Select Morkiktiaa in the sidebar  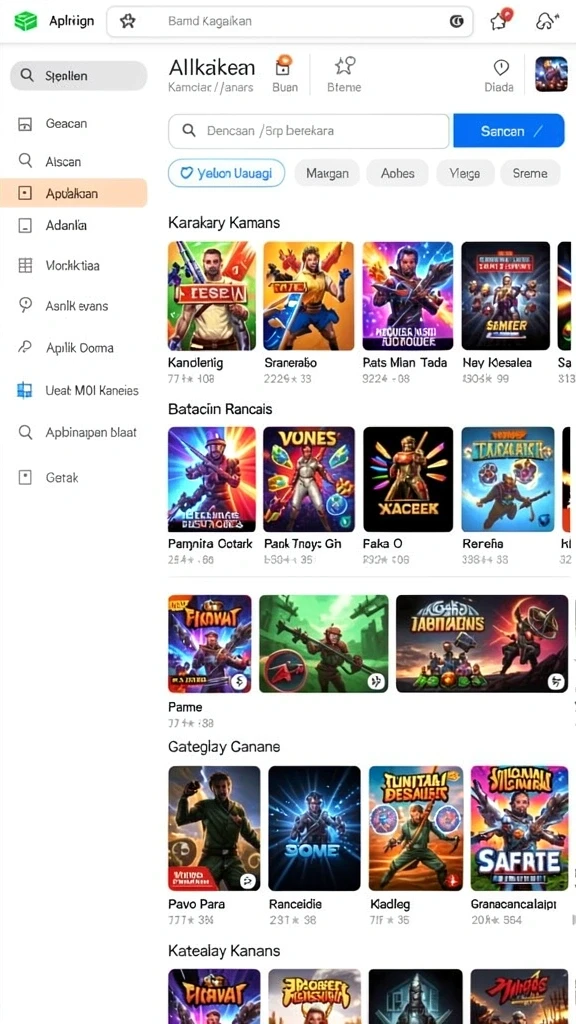(x=72, y=266)
